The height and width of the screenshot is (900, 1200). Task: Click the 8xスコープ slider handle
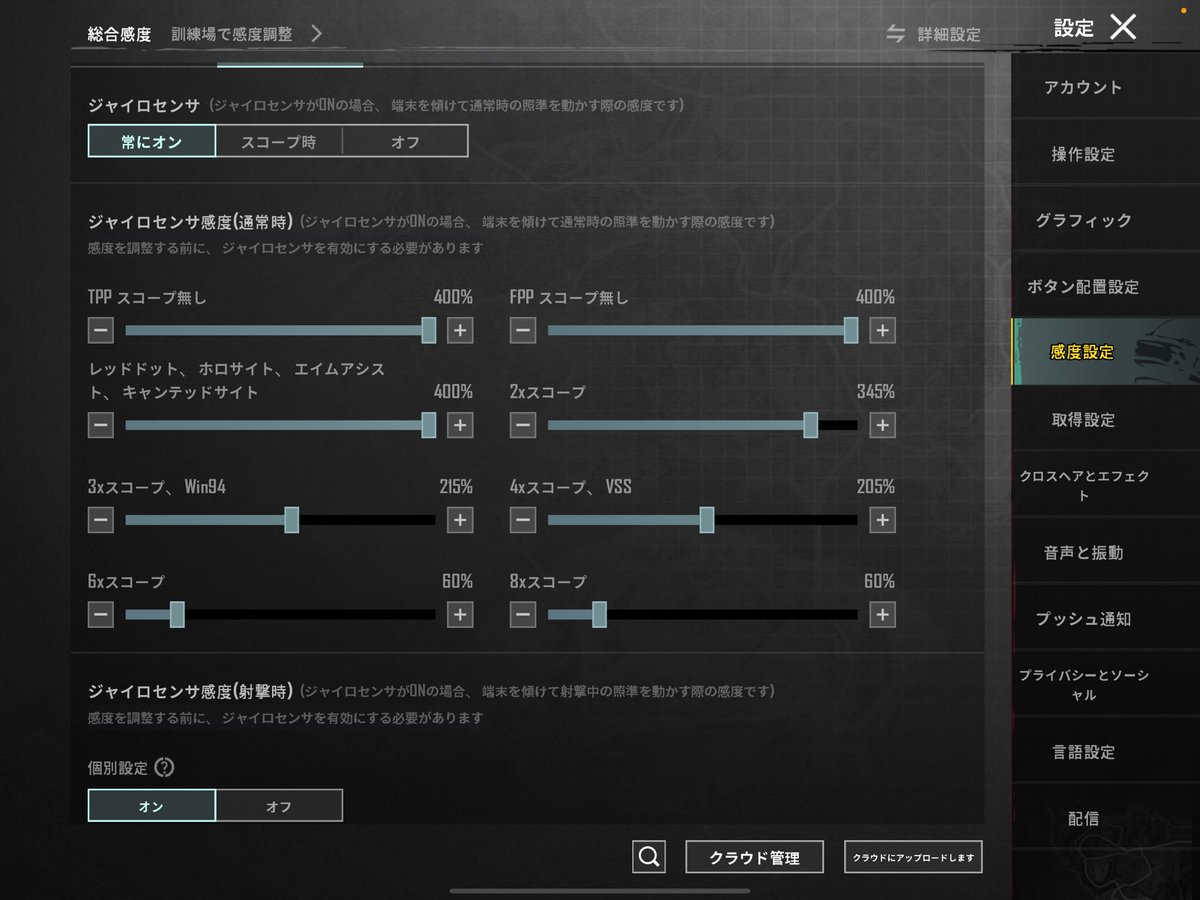(600, 614)
